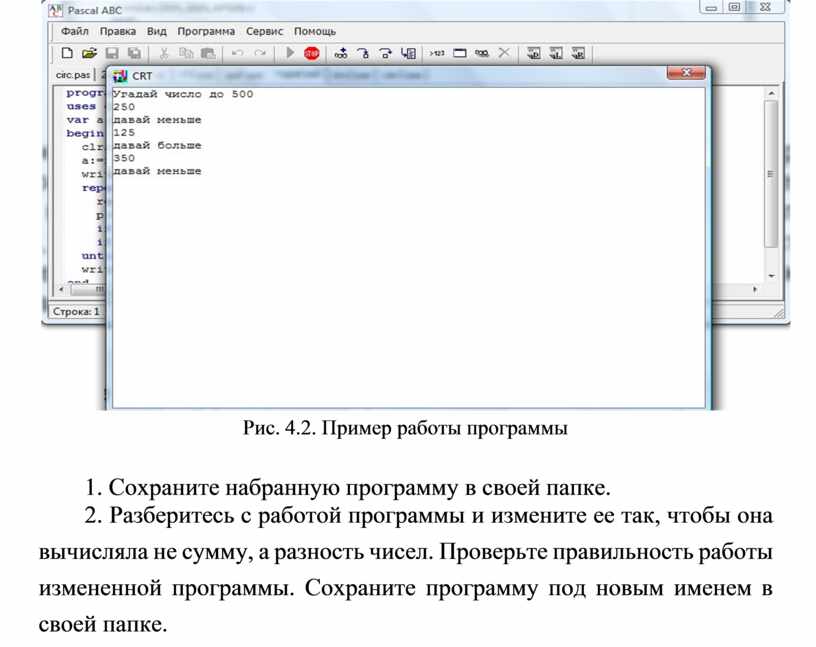Click the Paste clipboard icon

tap(208, 53)
